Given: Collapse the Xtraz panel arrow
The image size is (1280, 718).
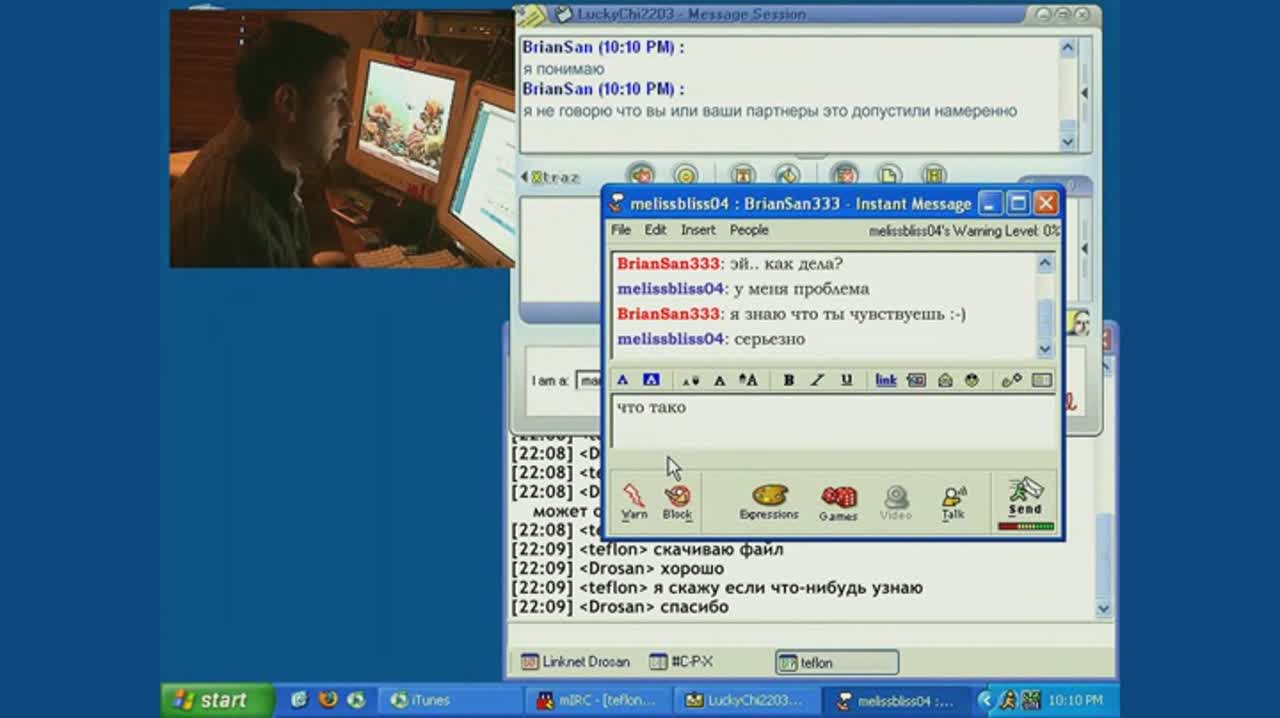Looking at the screenshot, I should pyautogui.click(x=524, y=177).
